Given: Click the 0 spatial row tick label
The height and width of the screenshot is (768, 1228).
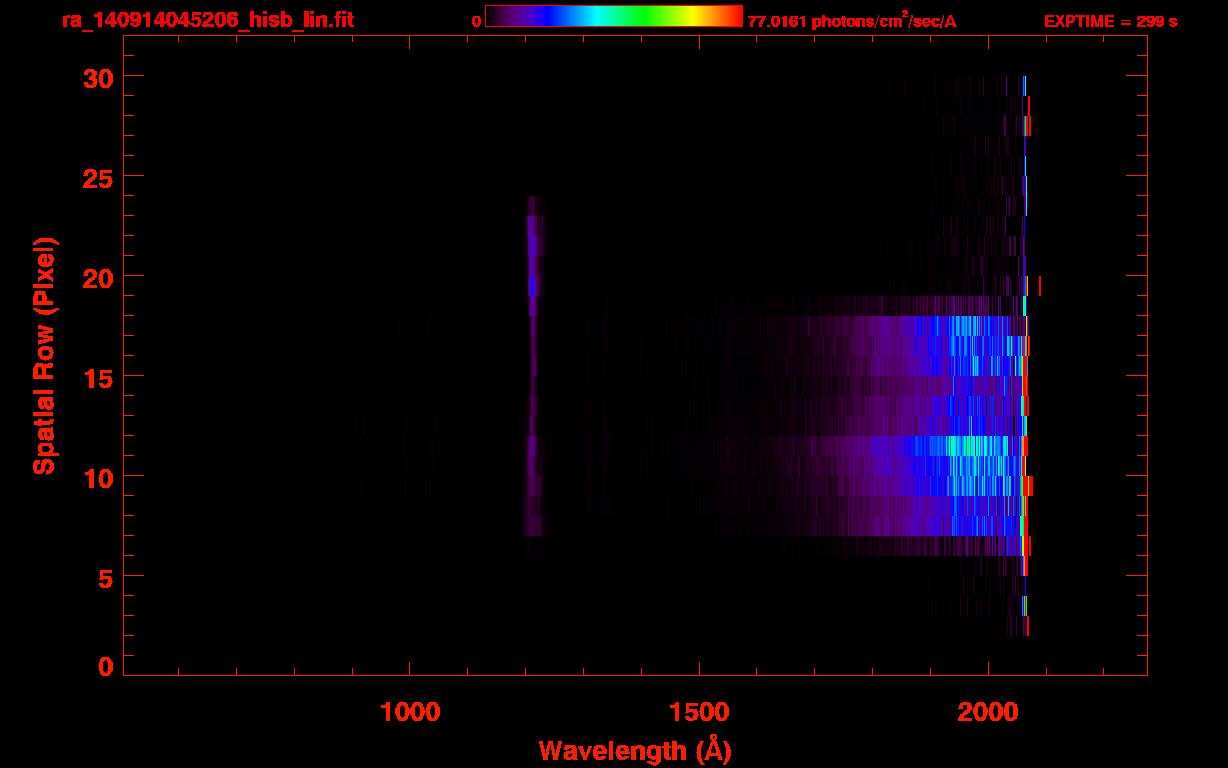Looking at the screenshot, I should tap(106, 666).
